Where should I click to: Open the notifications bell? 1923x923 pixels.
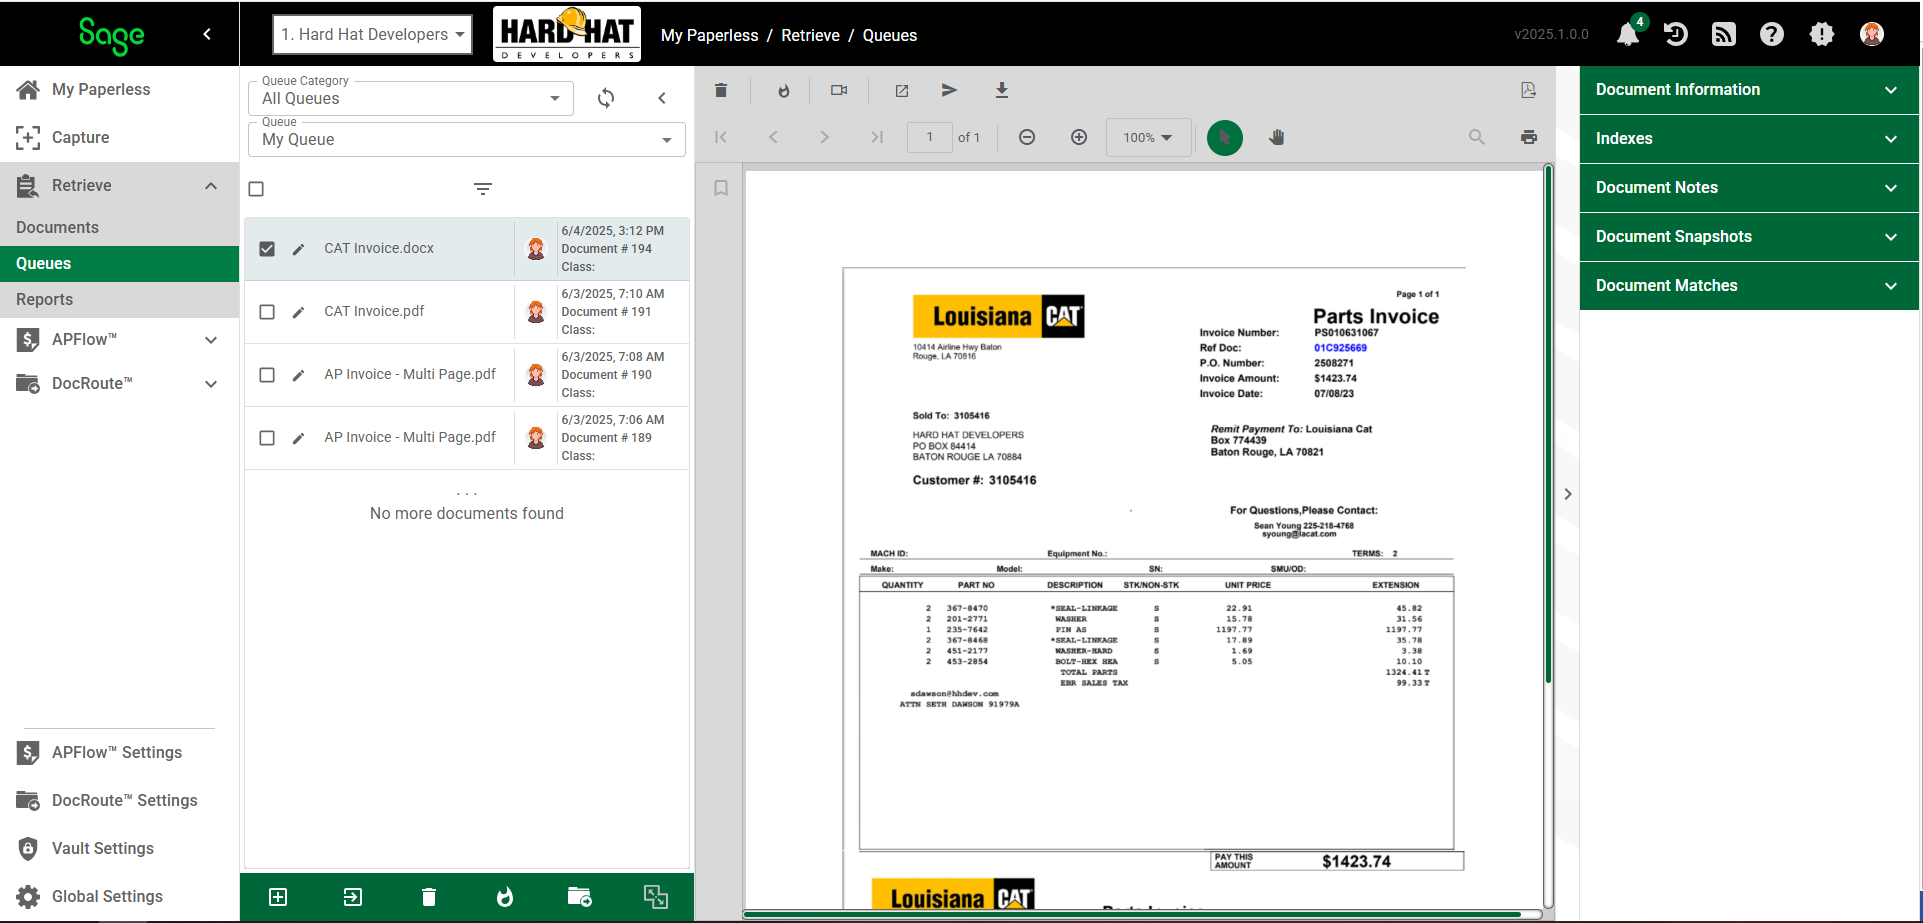[1628, 34]
